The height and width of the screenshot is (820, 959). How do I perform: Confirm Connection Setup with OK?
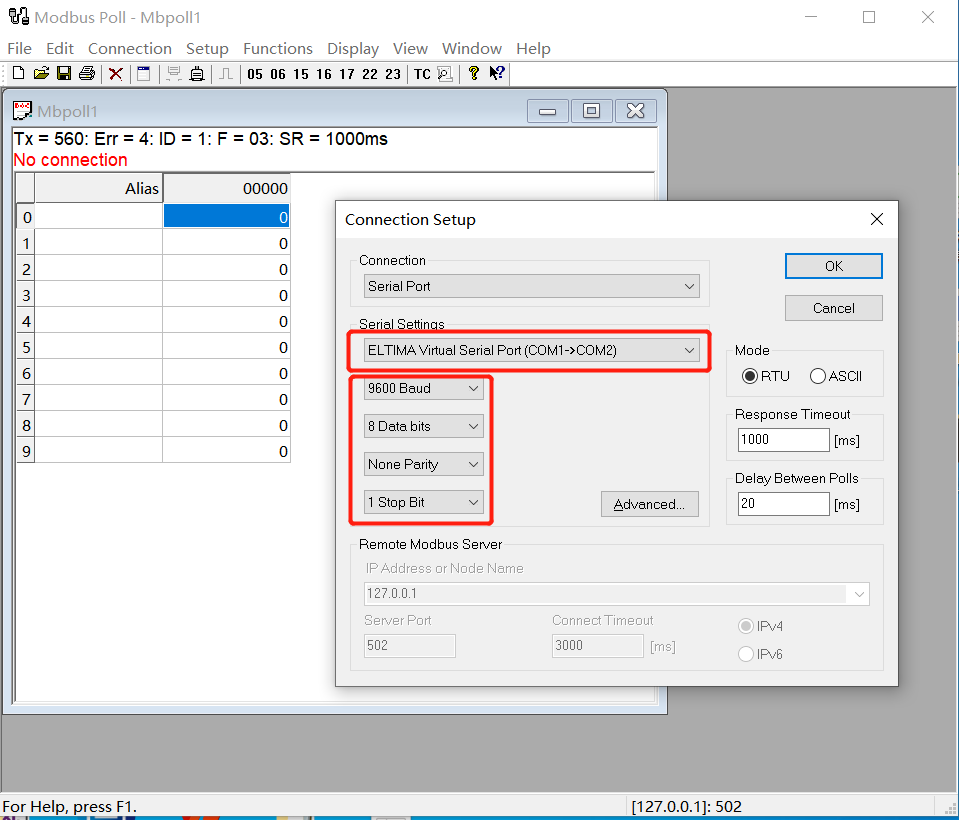[x=834, y=266]
